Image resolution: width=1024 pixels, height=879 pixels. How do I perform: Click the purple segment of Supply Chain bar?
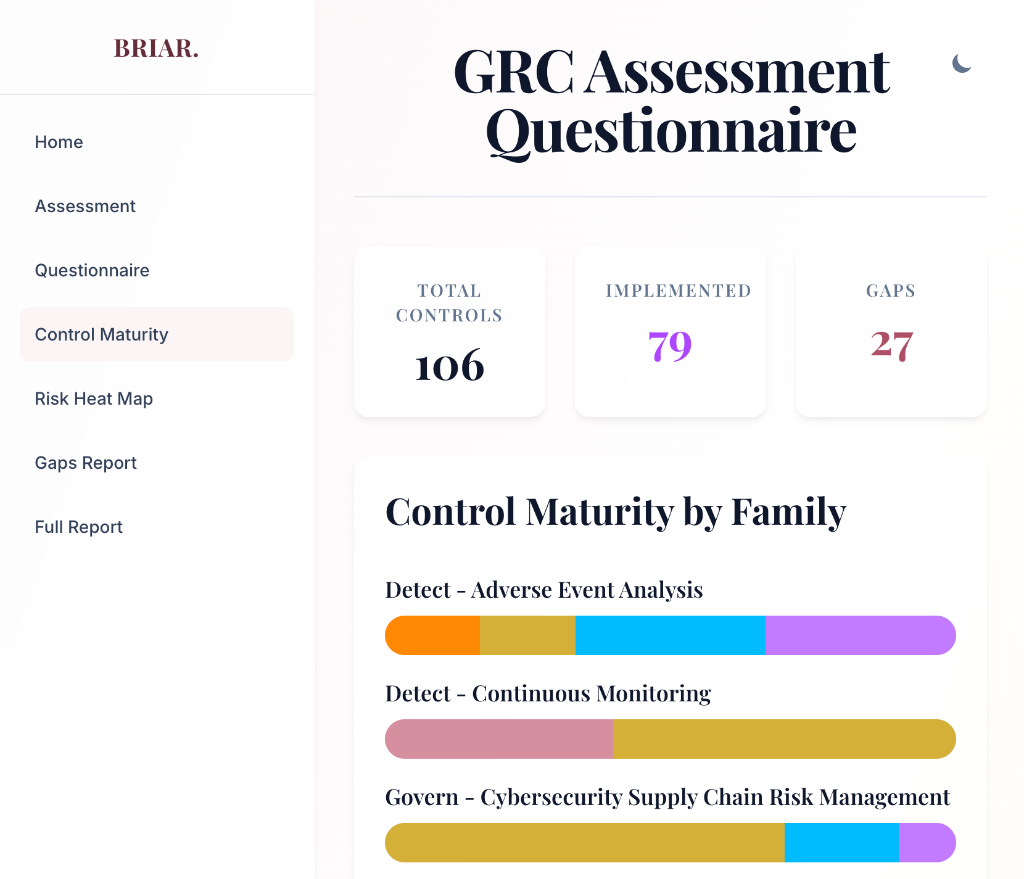(x=927, y=843)
